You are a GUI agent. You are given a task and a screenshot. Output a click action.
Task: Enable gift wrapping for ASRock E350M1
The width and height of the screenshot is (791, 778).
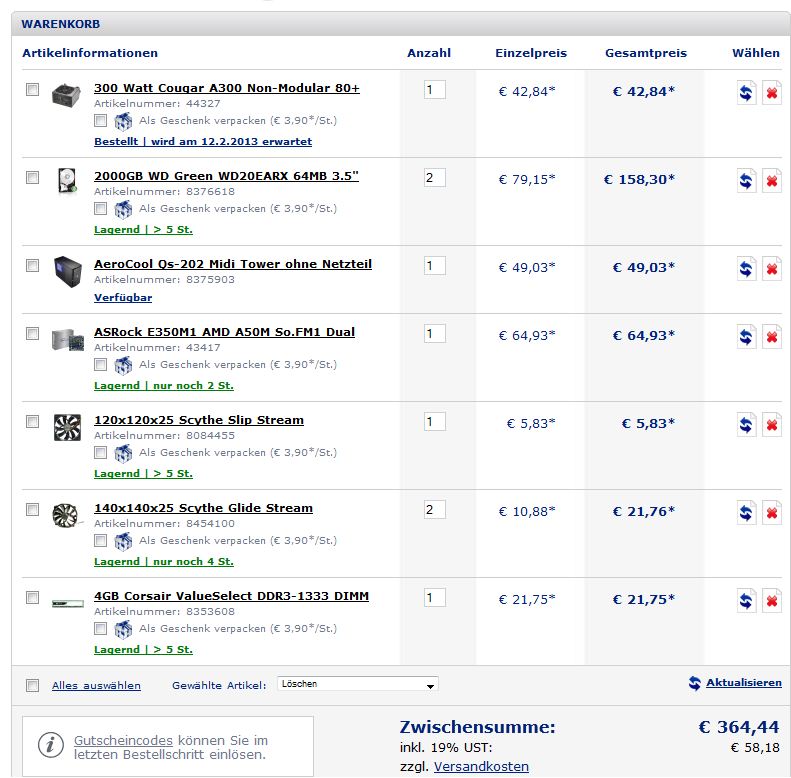coord(100,365)
